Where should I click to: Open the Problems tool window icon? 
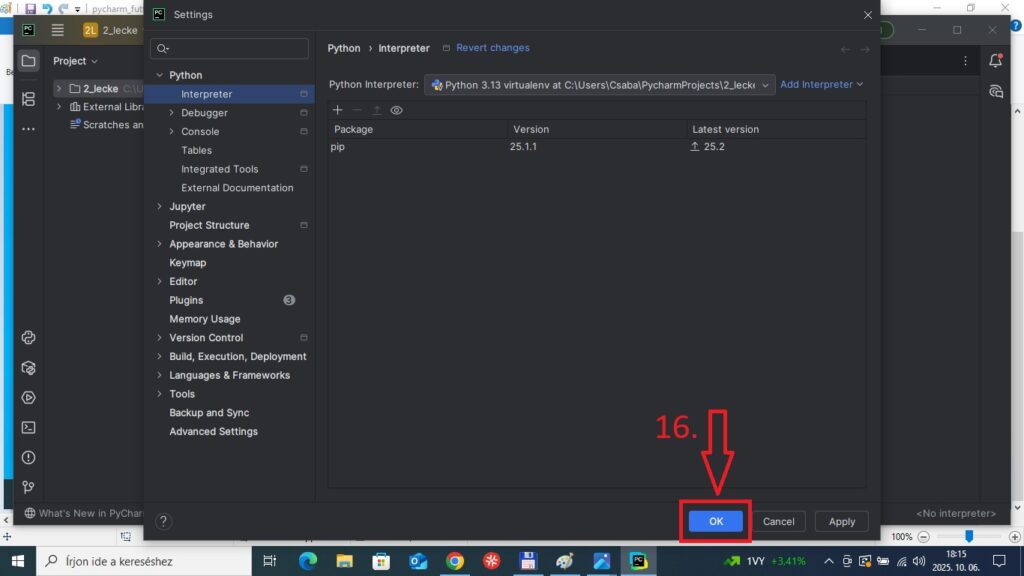29,457
